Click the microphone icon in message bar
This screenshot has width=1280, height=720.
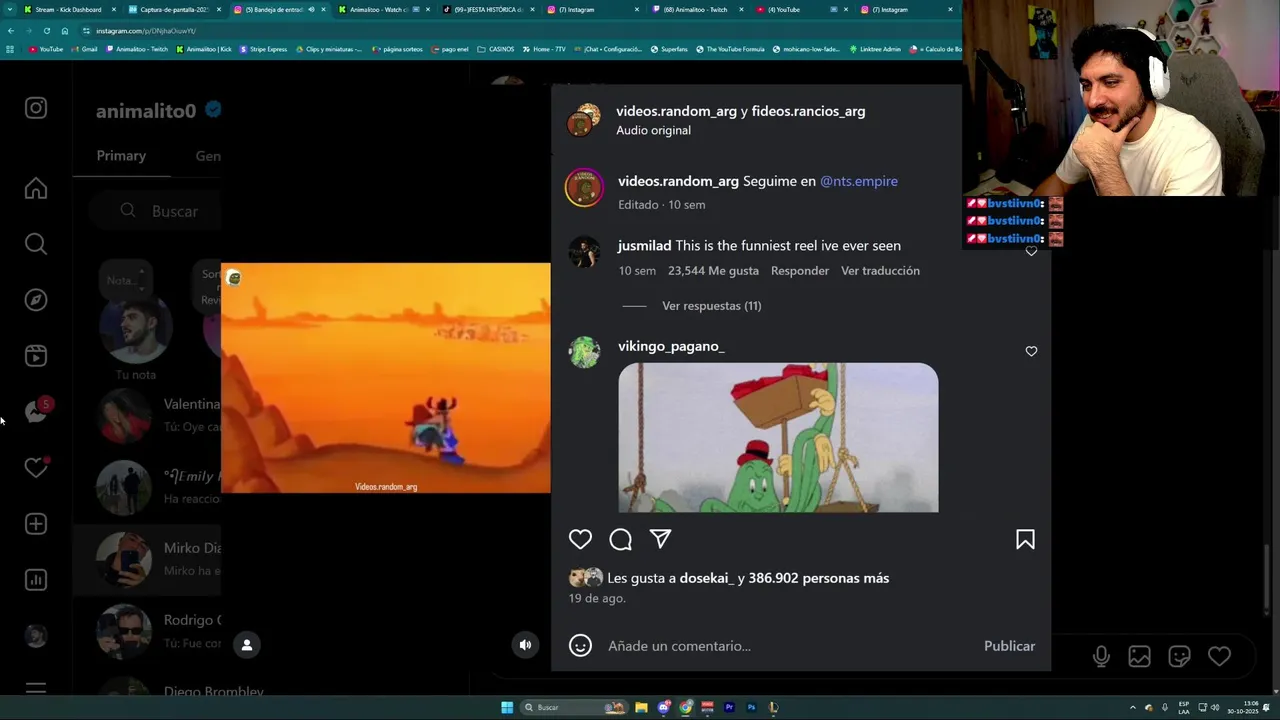click(1101, 656)
